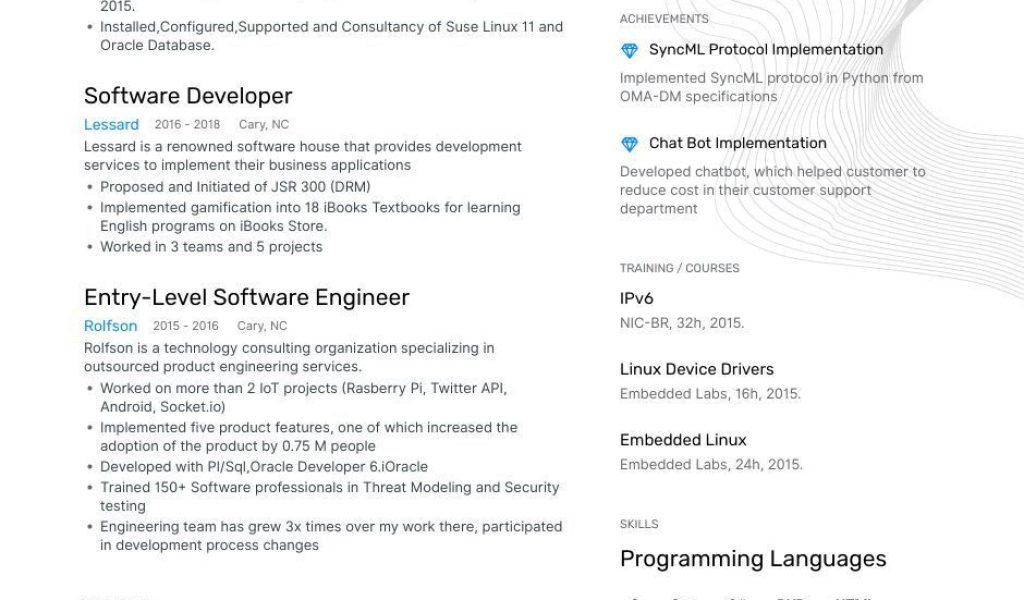The height and width of the screenshot is (600, 1024).
Task: Select the SyncML Protocol Implementation title
Action: (x=765, y=50)
